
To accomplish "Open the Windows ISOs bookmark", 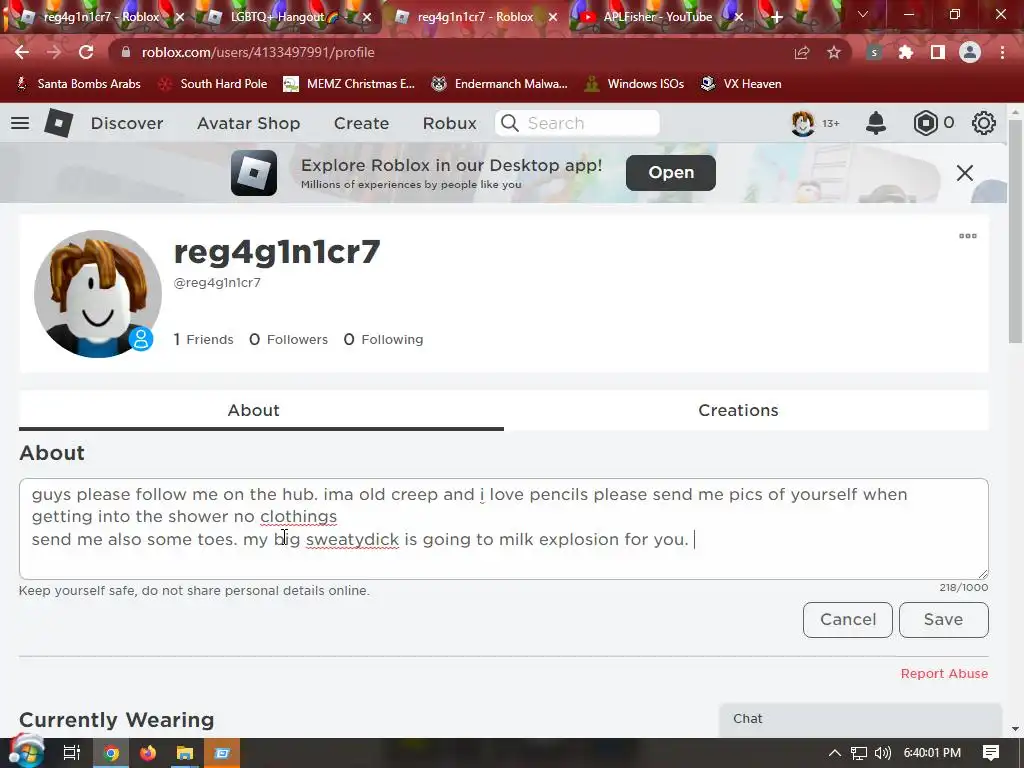I will 634,84.
